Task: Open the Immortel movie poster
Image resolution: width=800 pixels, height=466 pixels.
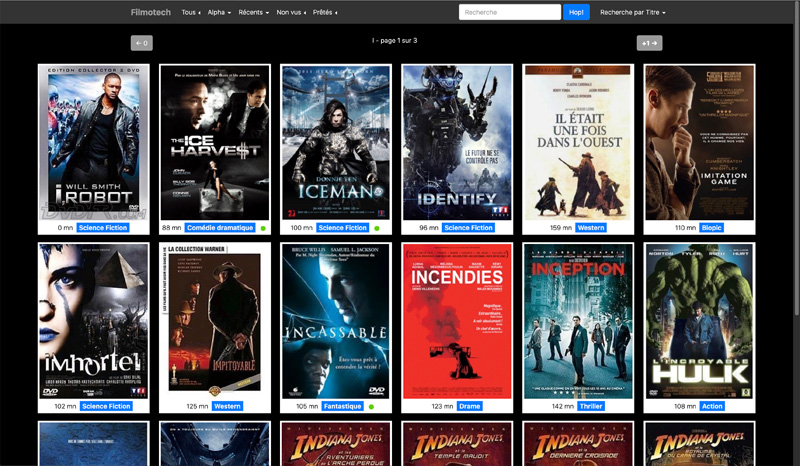Action: [x=94, y=321]
